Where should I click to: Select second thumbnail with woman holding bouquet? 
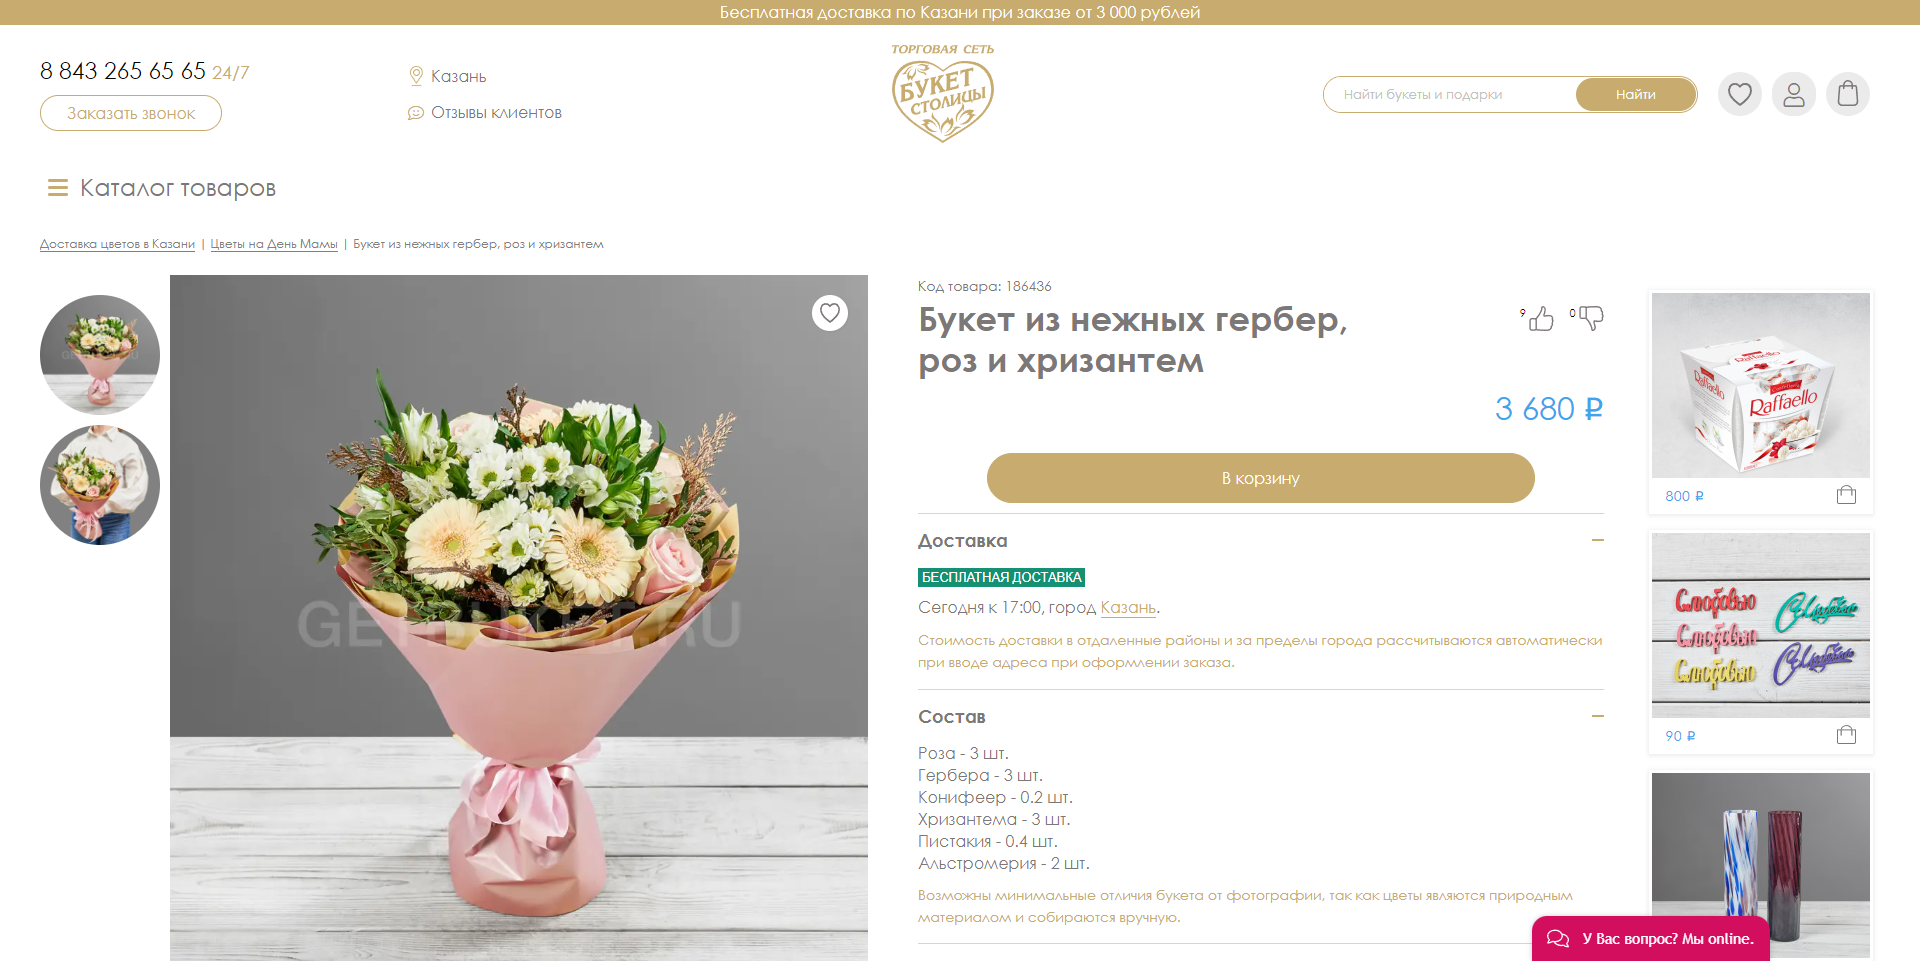coord(100,485)
